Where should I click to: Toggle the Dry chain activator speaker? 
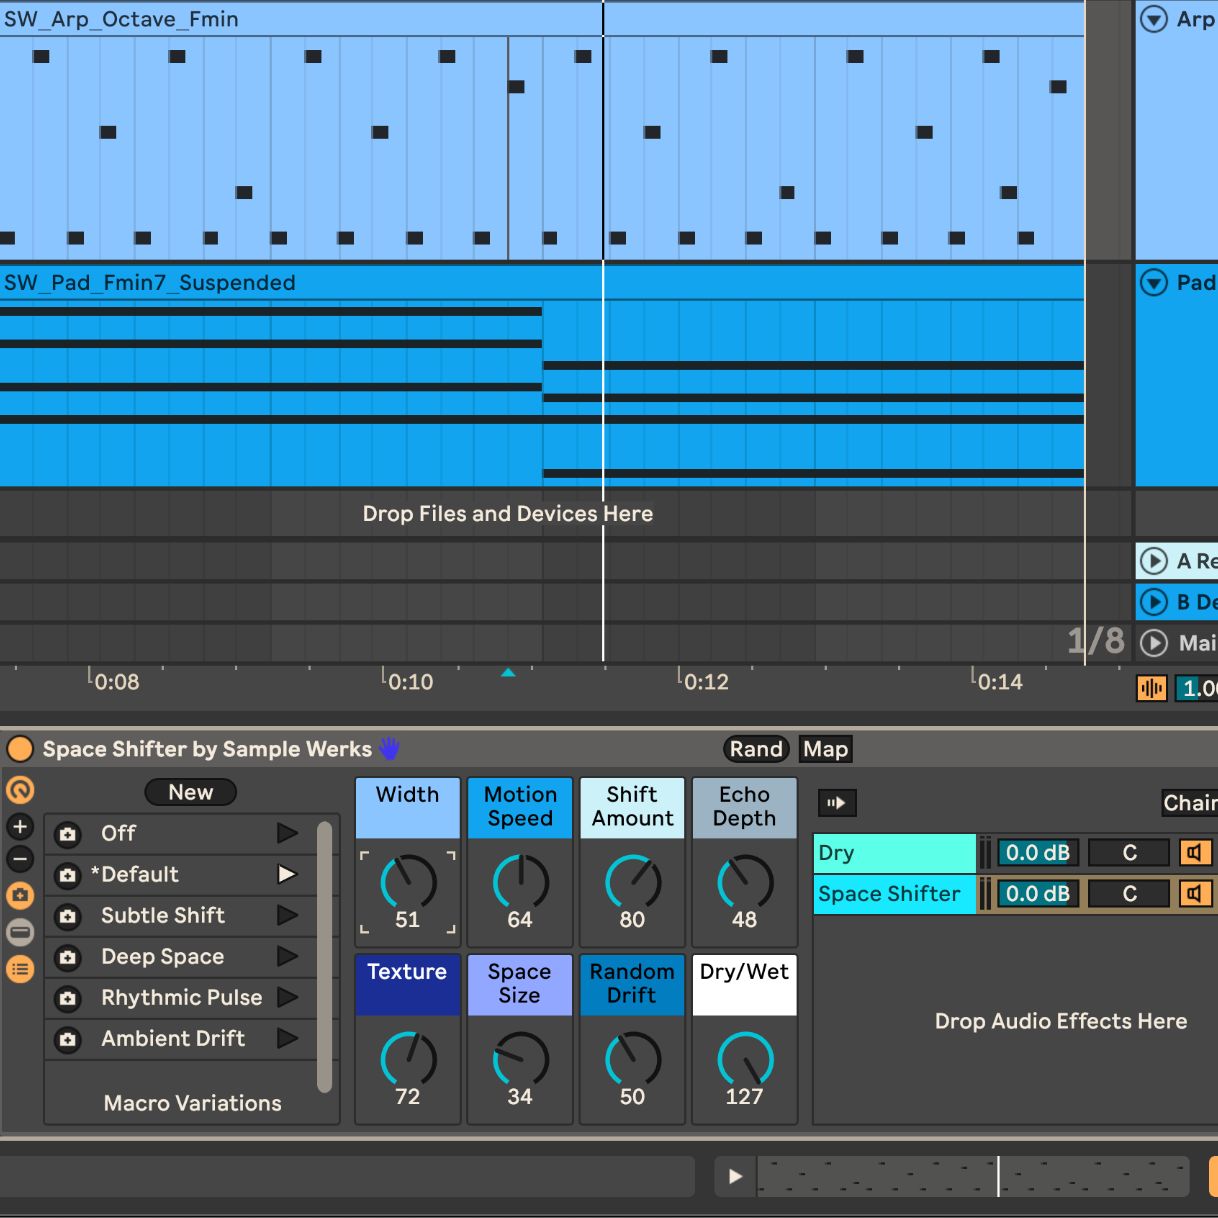click(1194, 853)
